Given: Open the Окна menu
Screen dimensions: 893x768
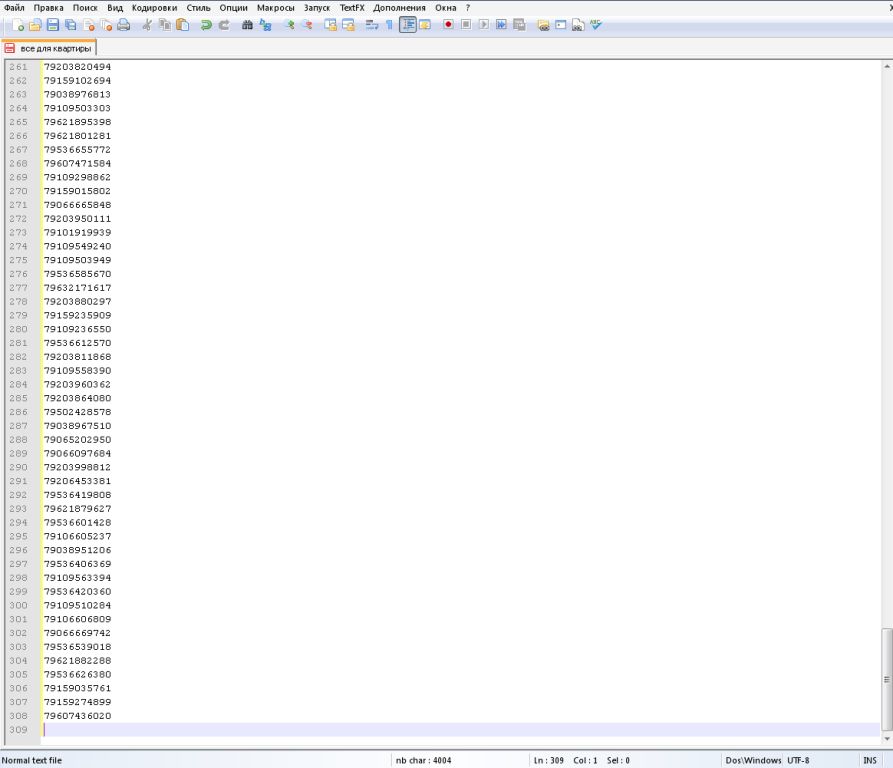Looking at the screenshot, I should point(445,7).
